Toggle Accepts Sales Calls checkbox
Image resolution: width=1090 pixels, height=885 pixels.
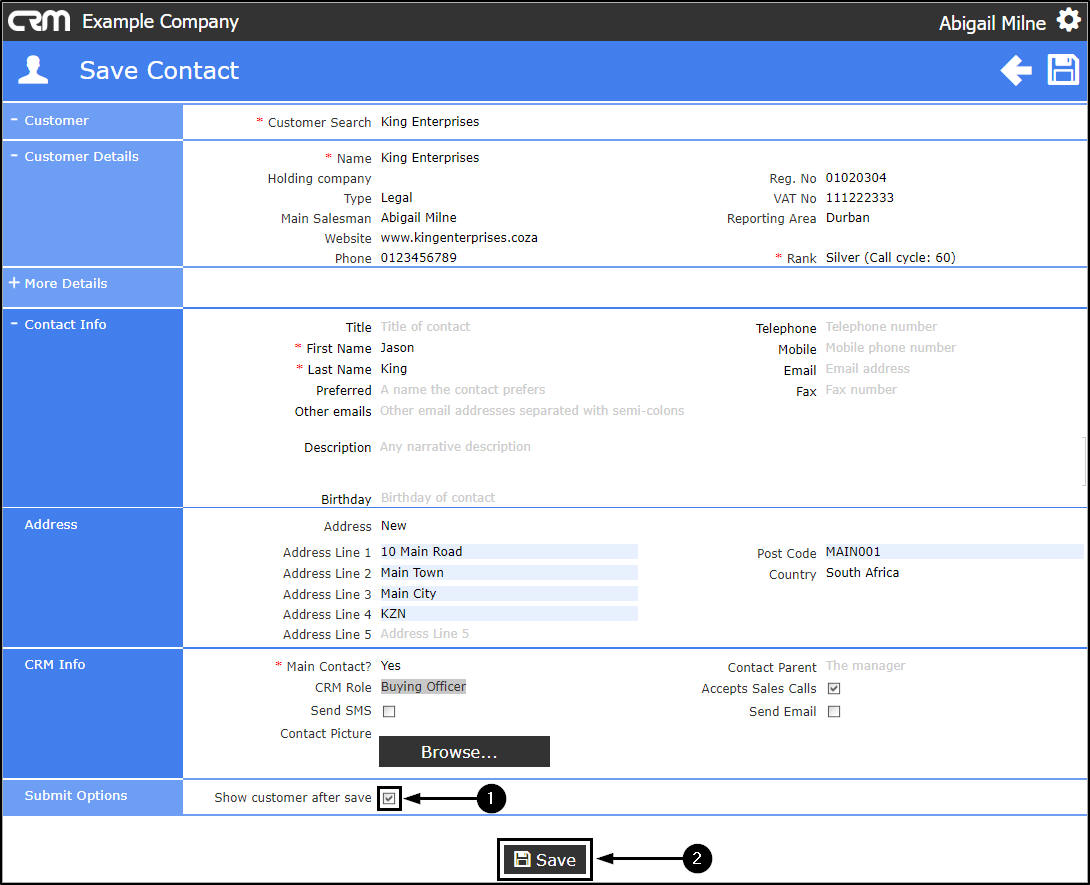(834, 689)
